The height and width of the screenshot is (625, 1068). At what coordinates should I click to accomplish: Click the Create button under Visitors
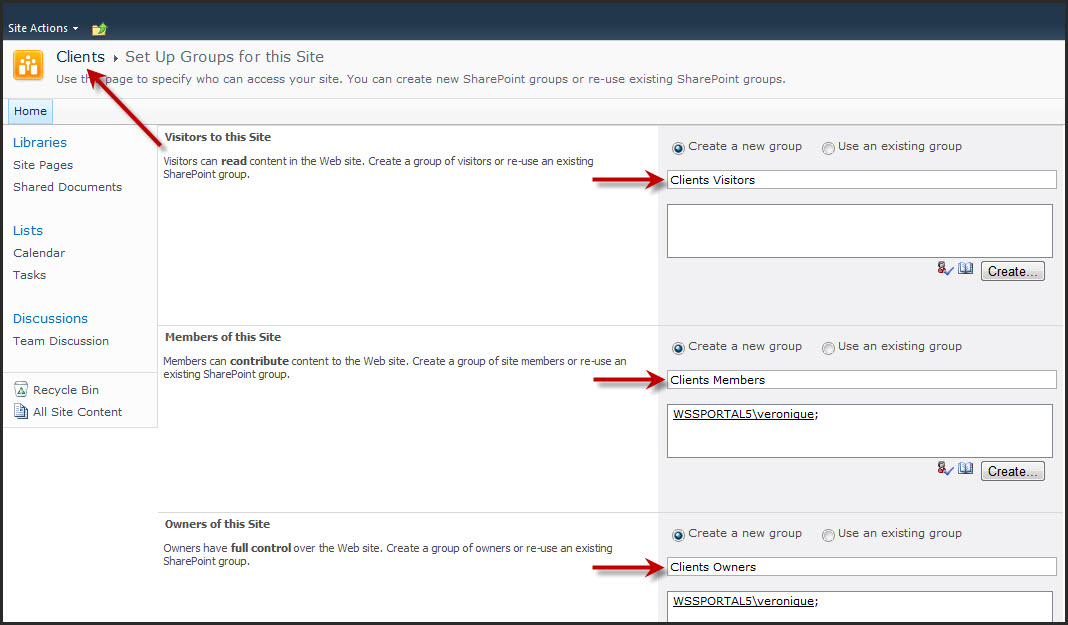pos(1012,271)
